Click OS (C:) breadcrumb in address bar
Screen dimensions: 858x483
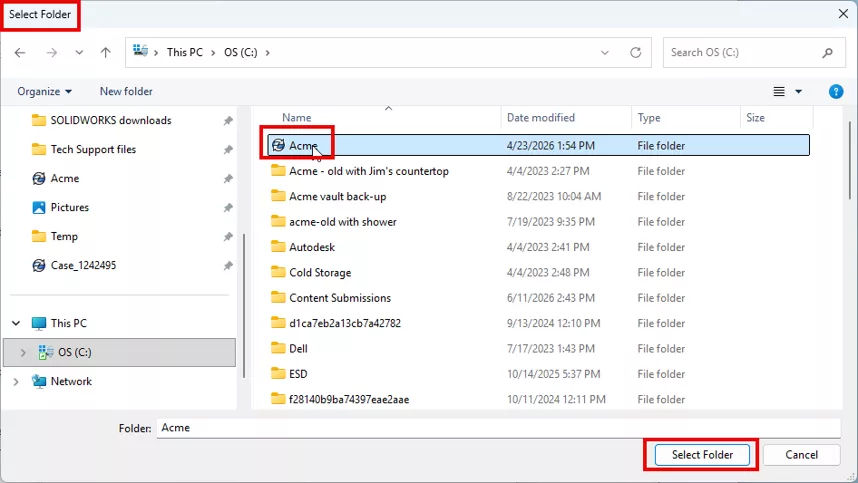[x=240, y=53]
